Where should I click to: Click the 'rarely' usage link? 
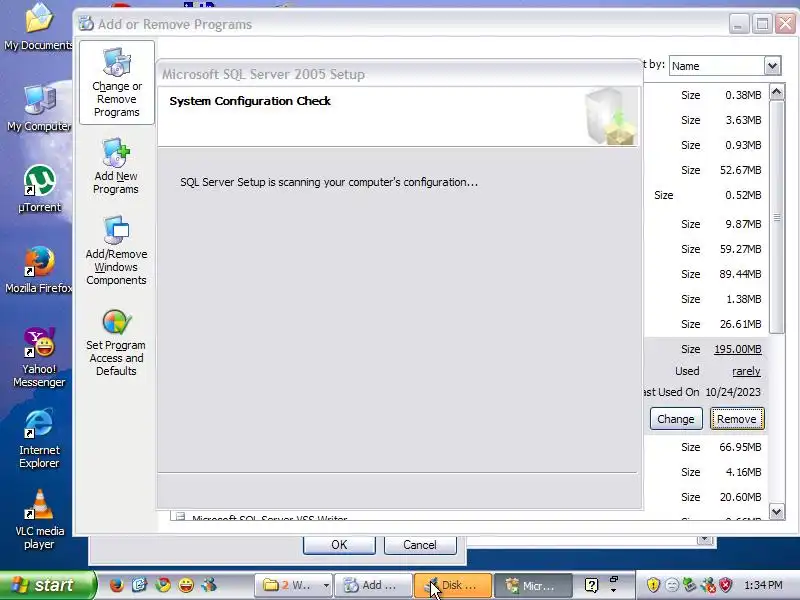(746, 371)
